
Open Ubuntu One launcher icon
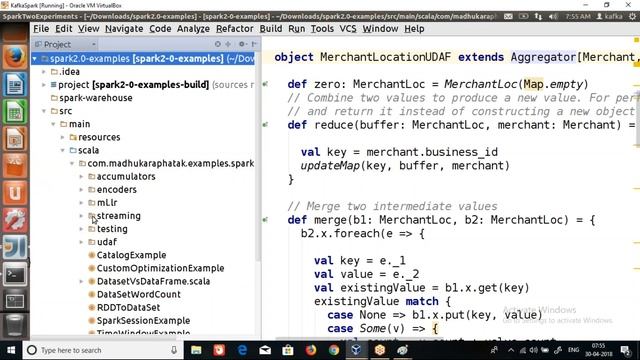tap(15, 193)
